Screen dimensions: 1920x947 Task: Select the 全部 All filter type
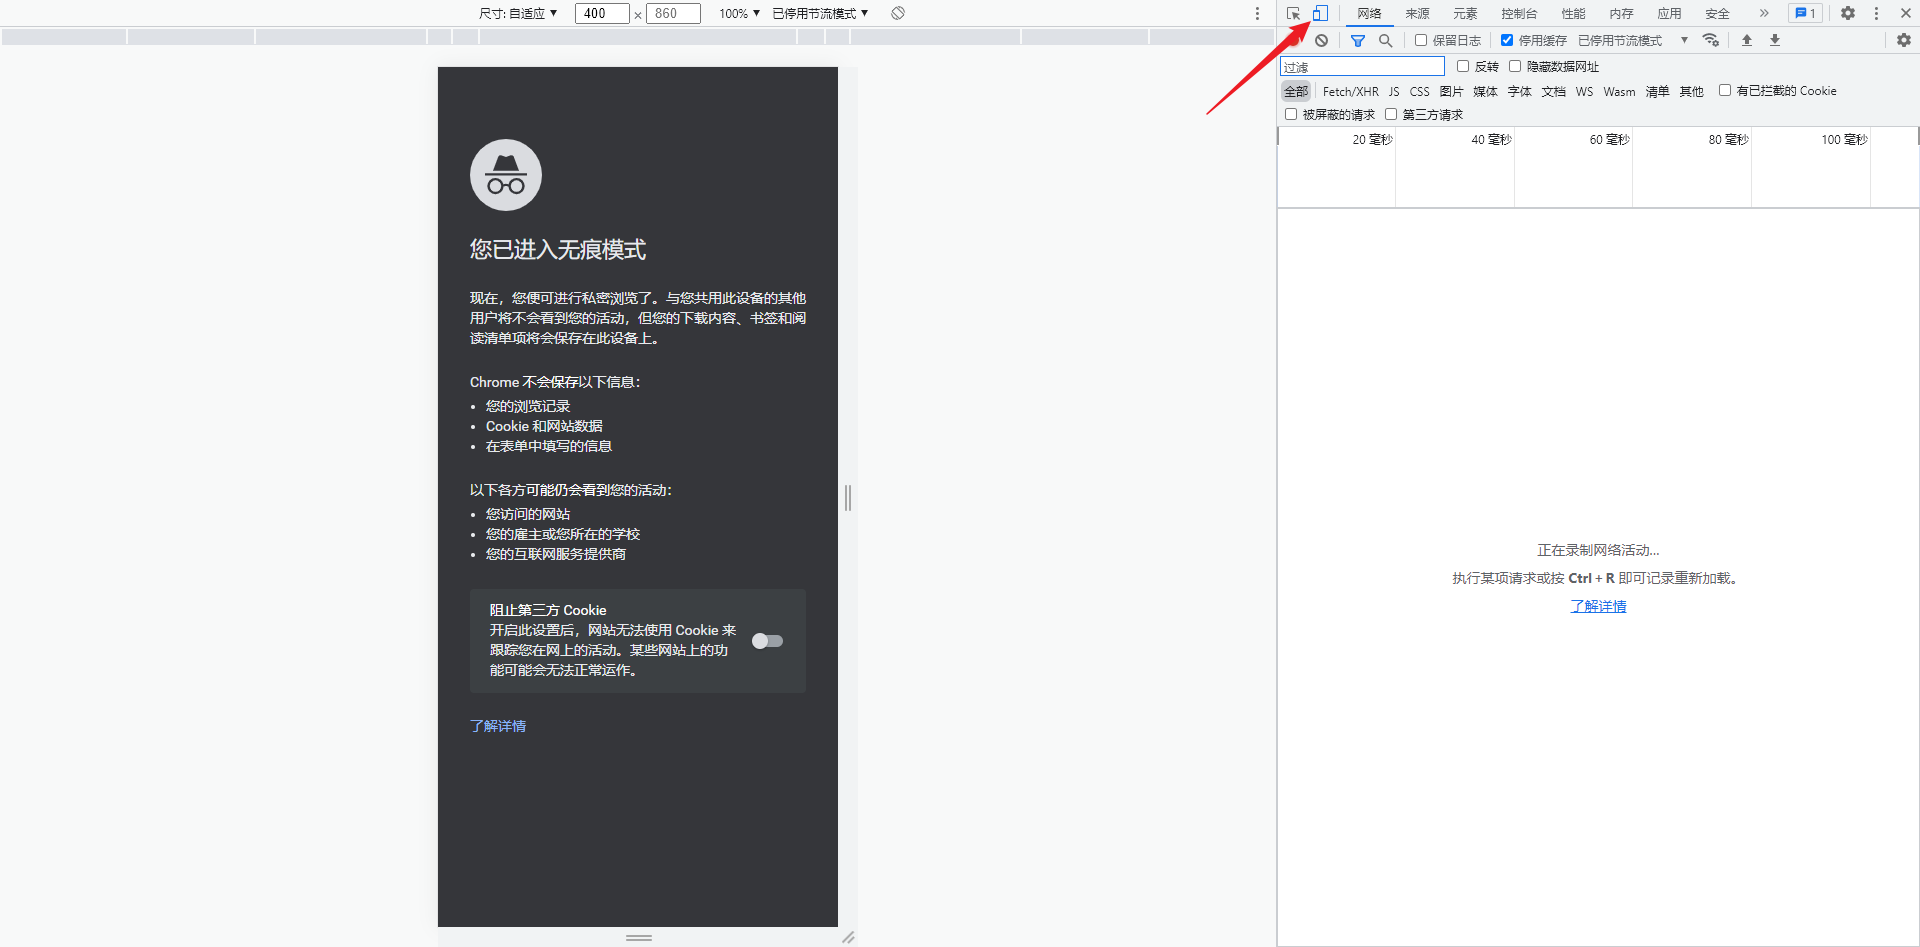tap(1296, 91)
